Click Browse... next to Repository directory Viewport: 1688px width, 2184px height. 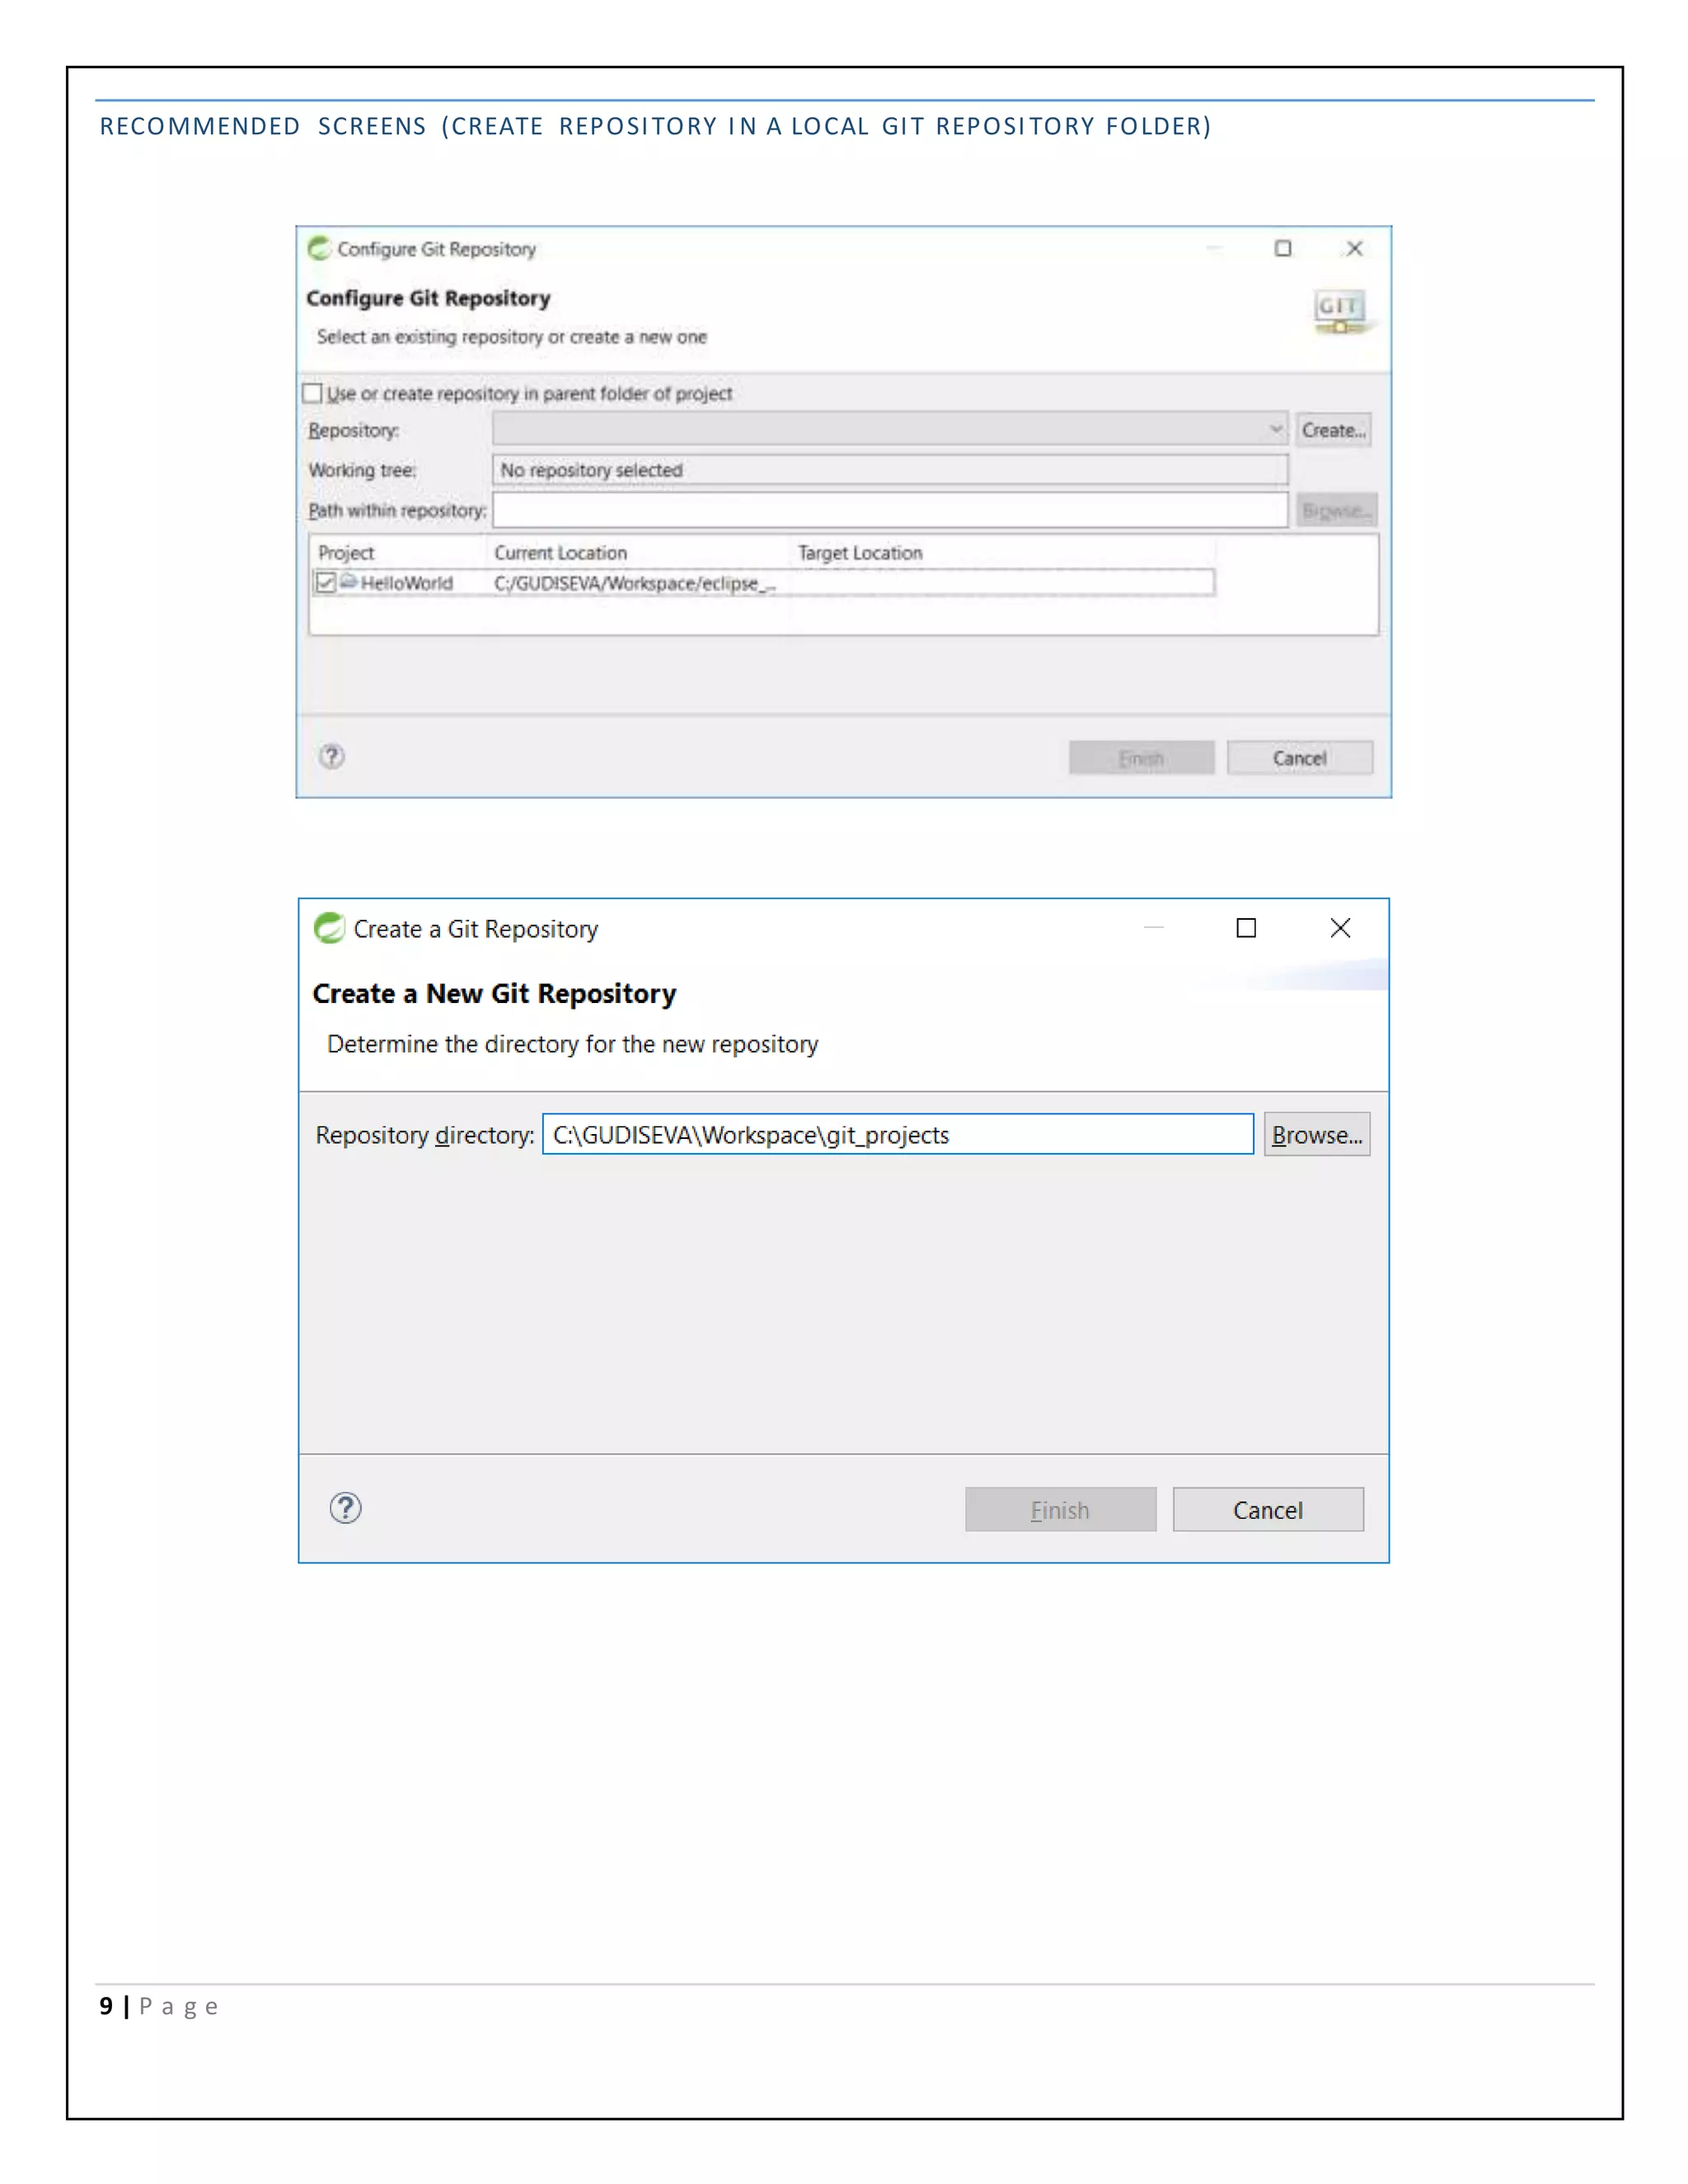1316,1134
